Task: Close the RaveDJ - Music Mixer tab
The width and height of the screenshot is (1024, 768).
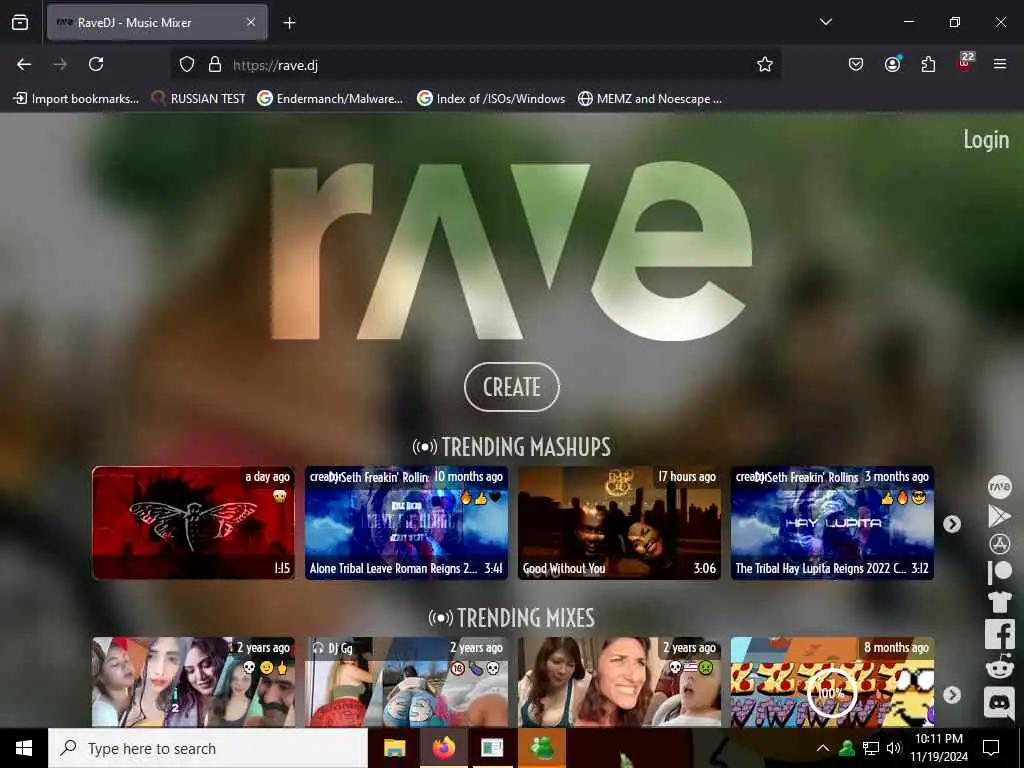Action: (x=251, y=22)
